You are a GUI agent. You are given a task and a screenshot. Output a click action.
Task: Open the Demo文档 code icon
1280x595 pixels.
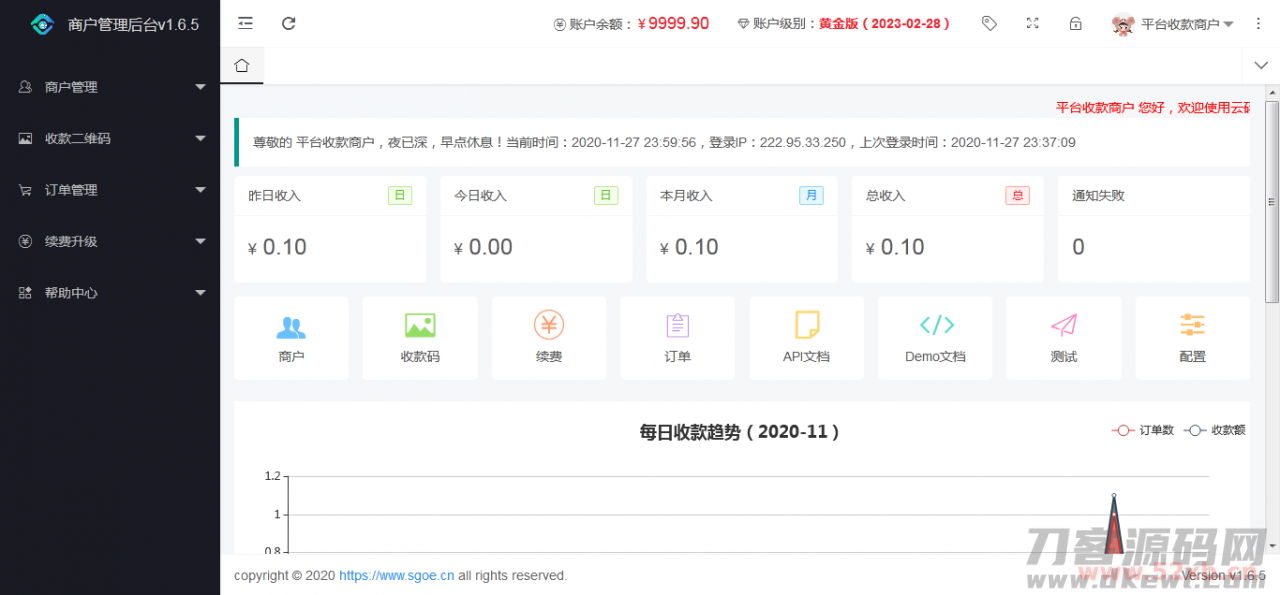935,326
